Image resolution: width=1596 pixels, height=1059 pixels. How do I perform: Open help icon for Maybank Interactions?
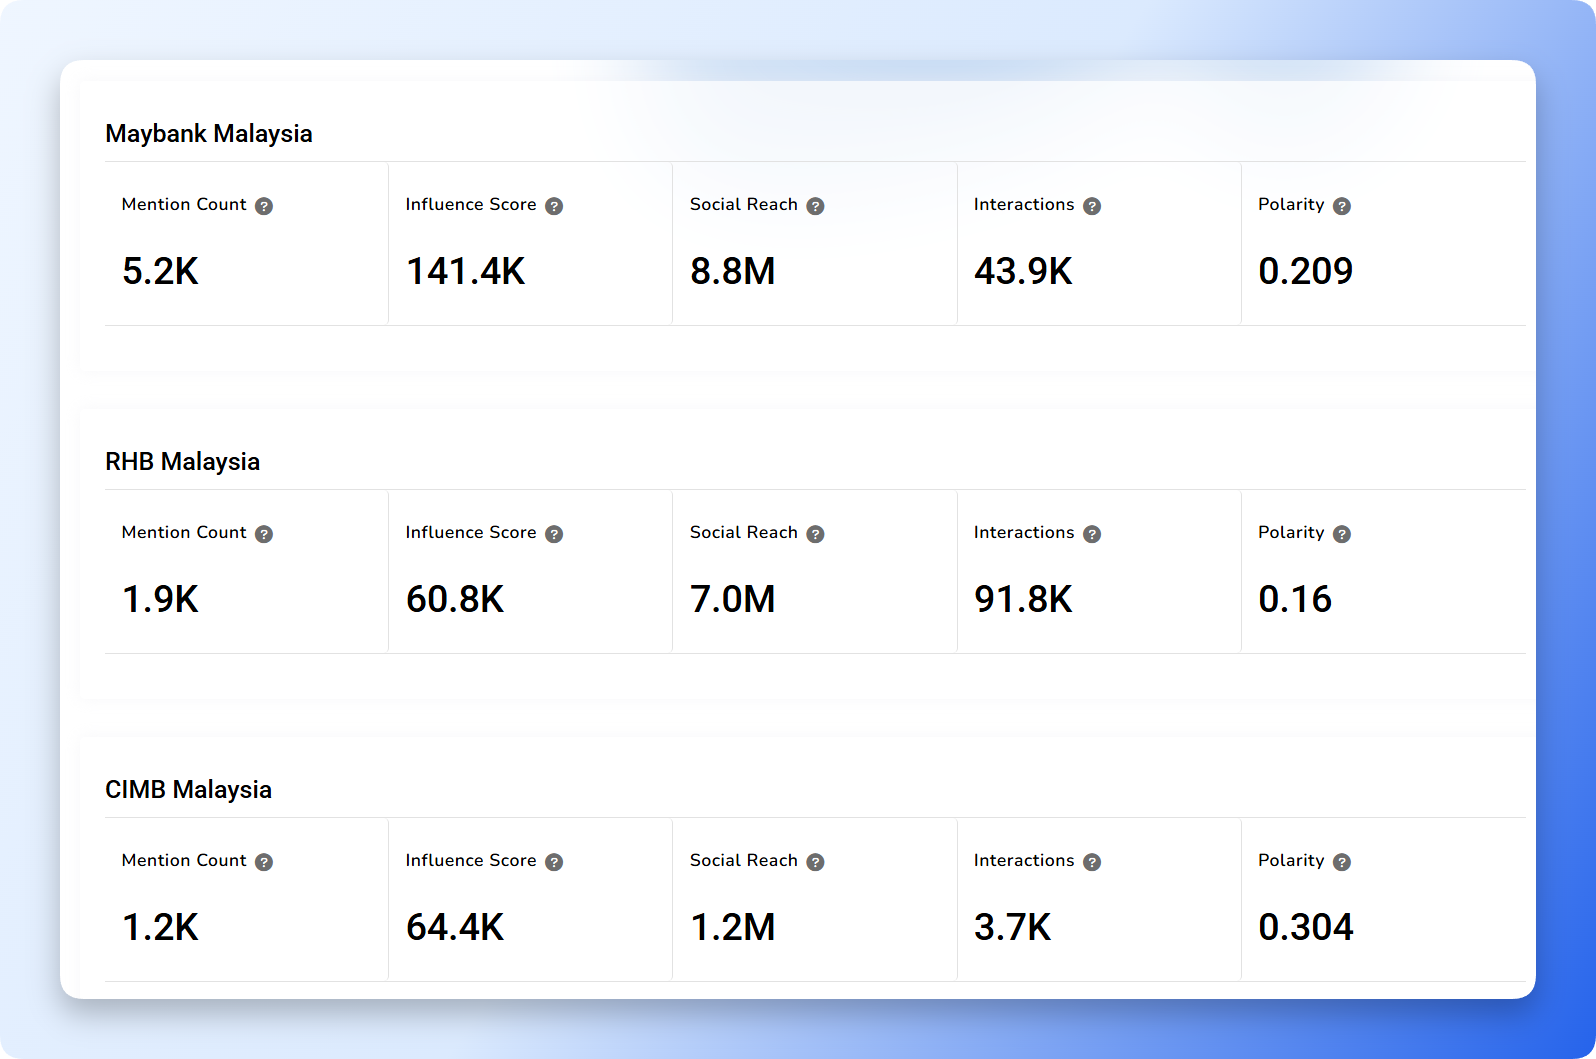click(x=1092, y=206)
